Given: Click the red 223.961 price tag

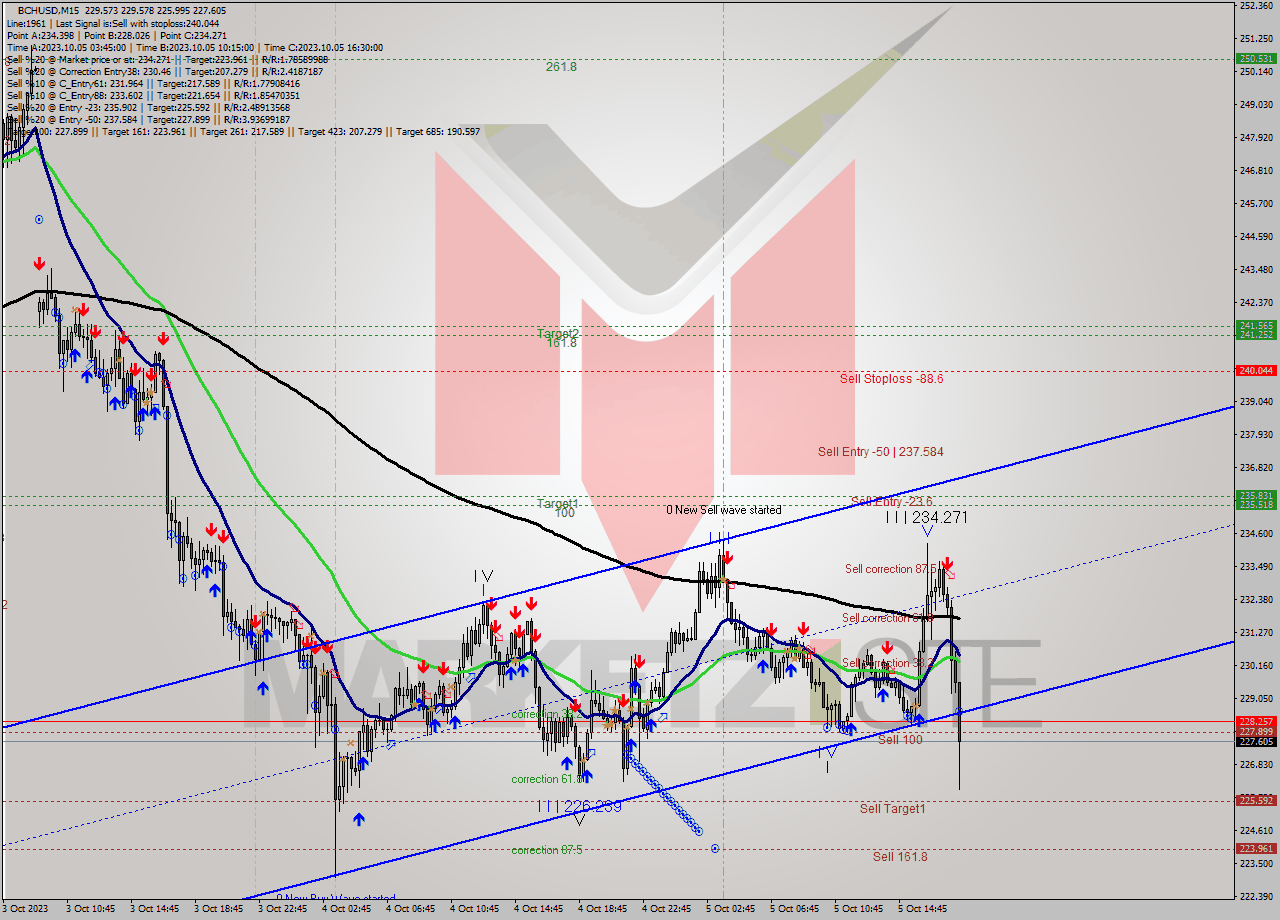Looking at the screenshot, I should coord(1256,849).
